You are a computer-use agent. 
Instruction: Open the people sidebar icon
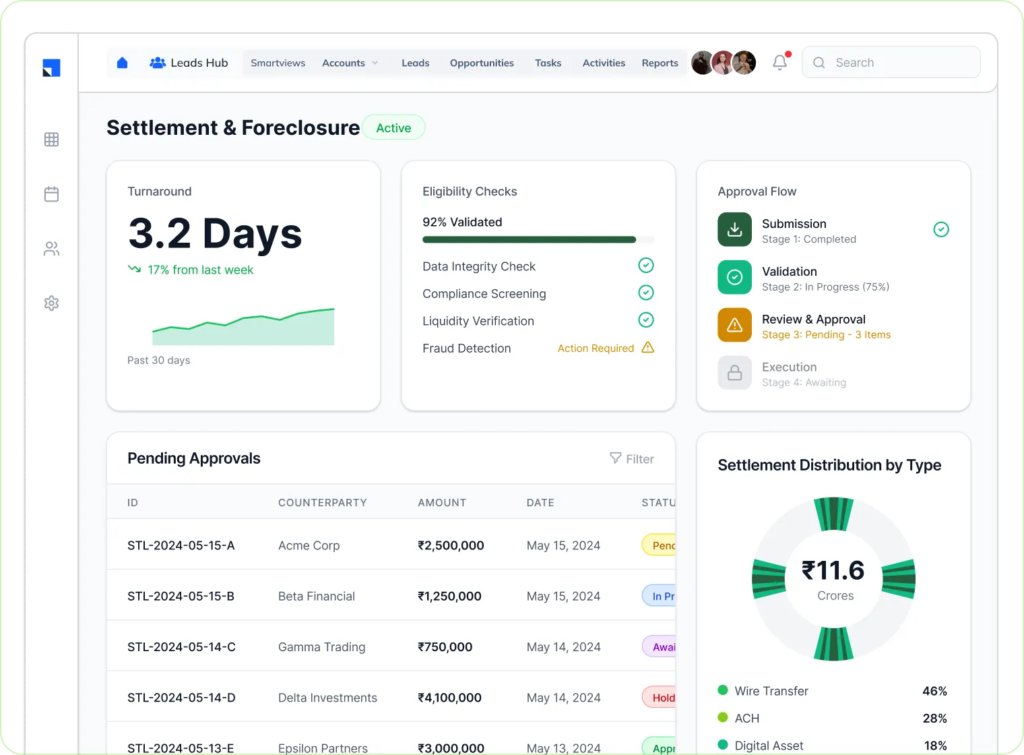[x=52, y=248]
